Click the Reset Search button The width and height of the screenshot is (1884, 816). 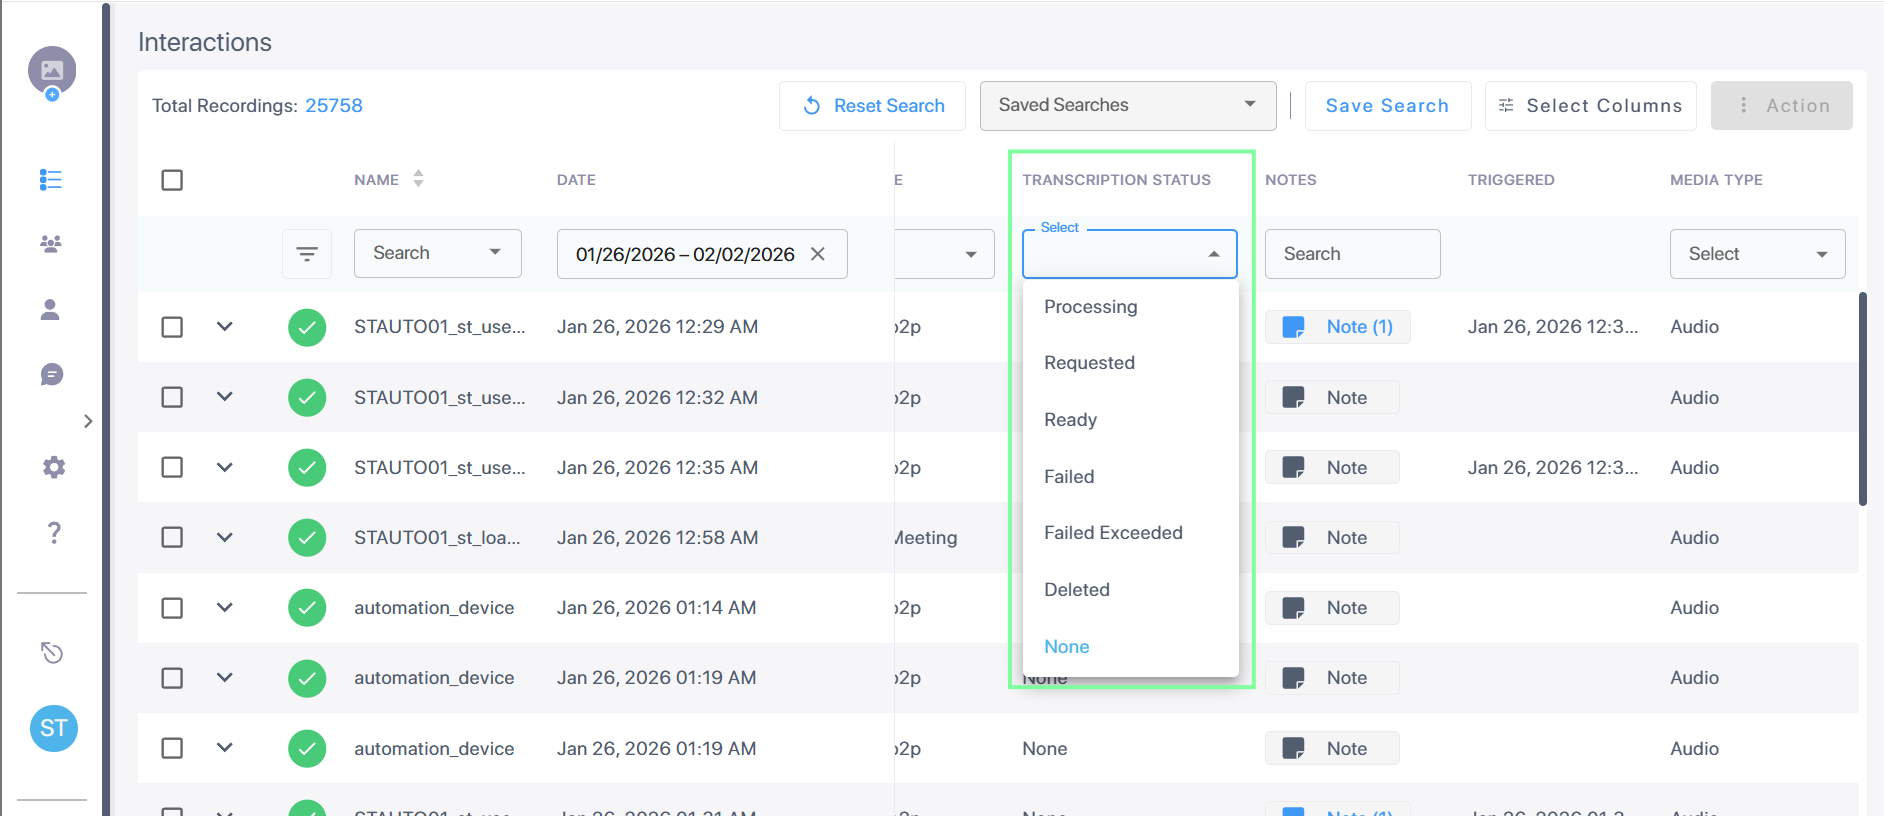click(x=872, y=106)
